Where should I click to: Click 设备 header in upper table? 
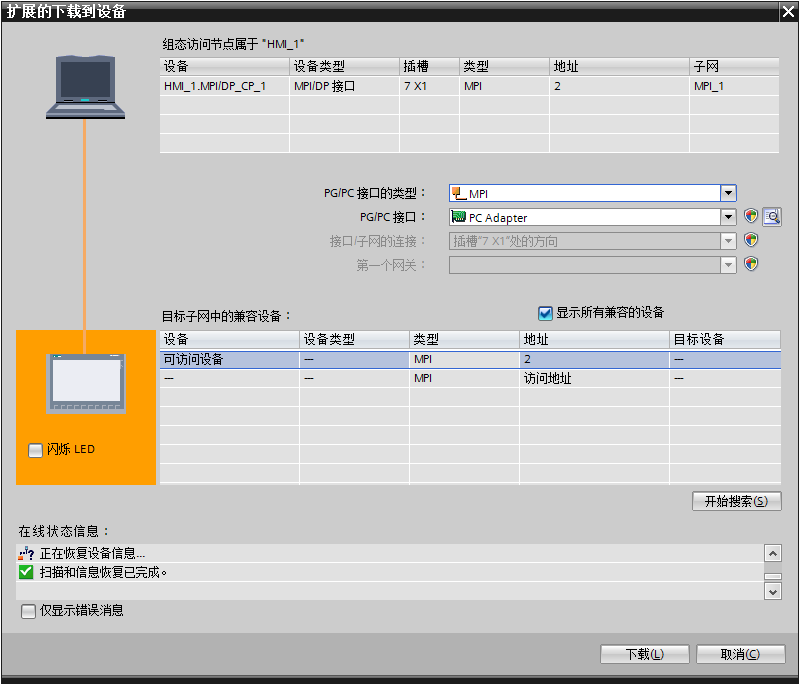coord(224,66)
